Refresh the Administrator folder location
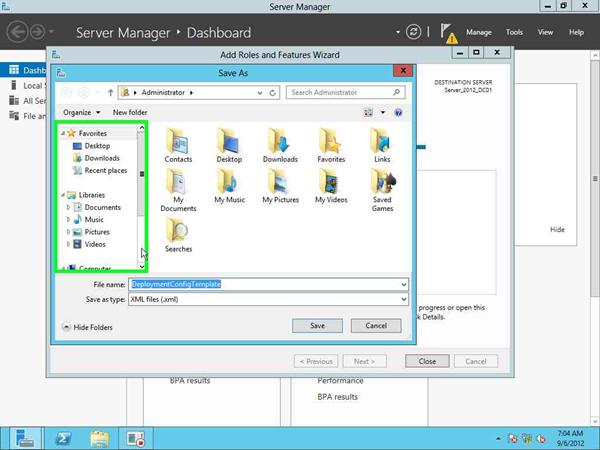This screenshot has height=450, width=600. (x=272, y=93)
